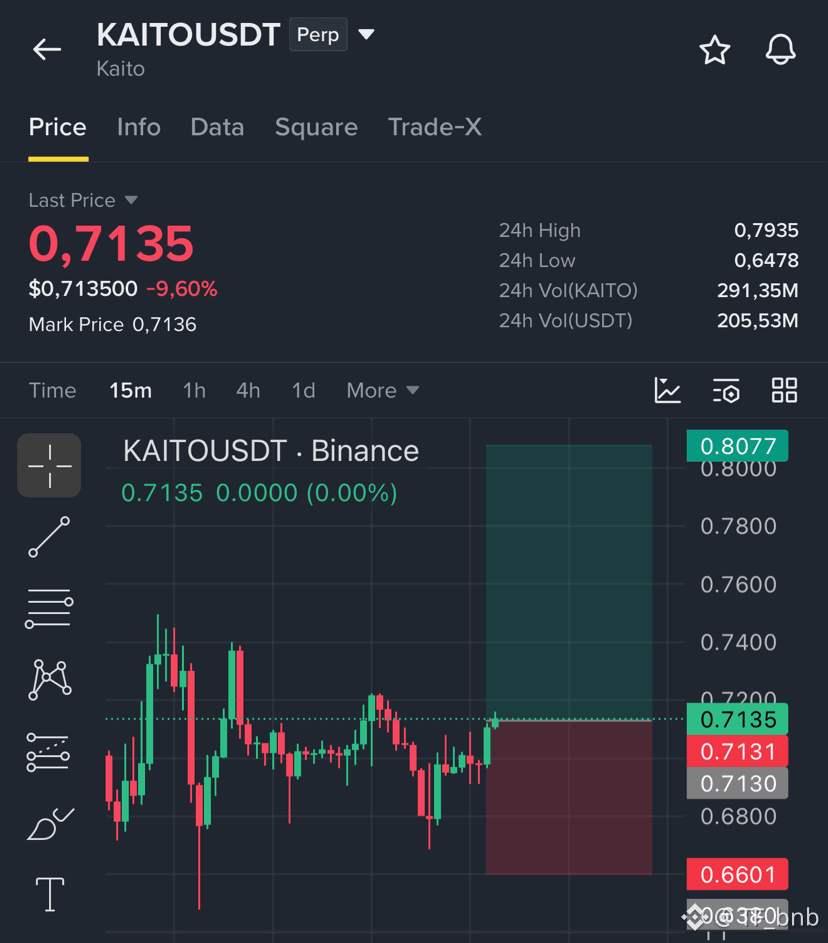
Task: Select the long/short position projection tool
Action: (x=48, y=752)
